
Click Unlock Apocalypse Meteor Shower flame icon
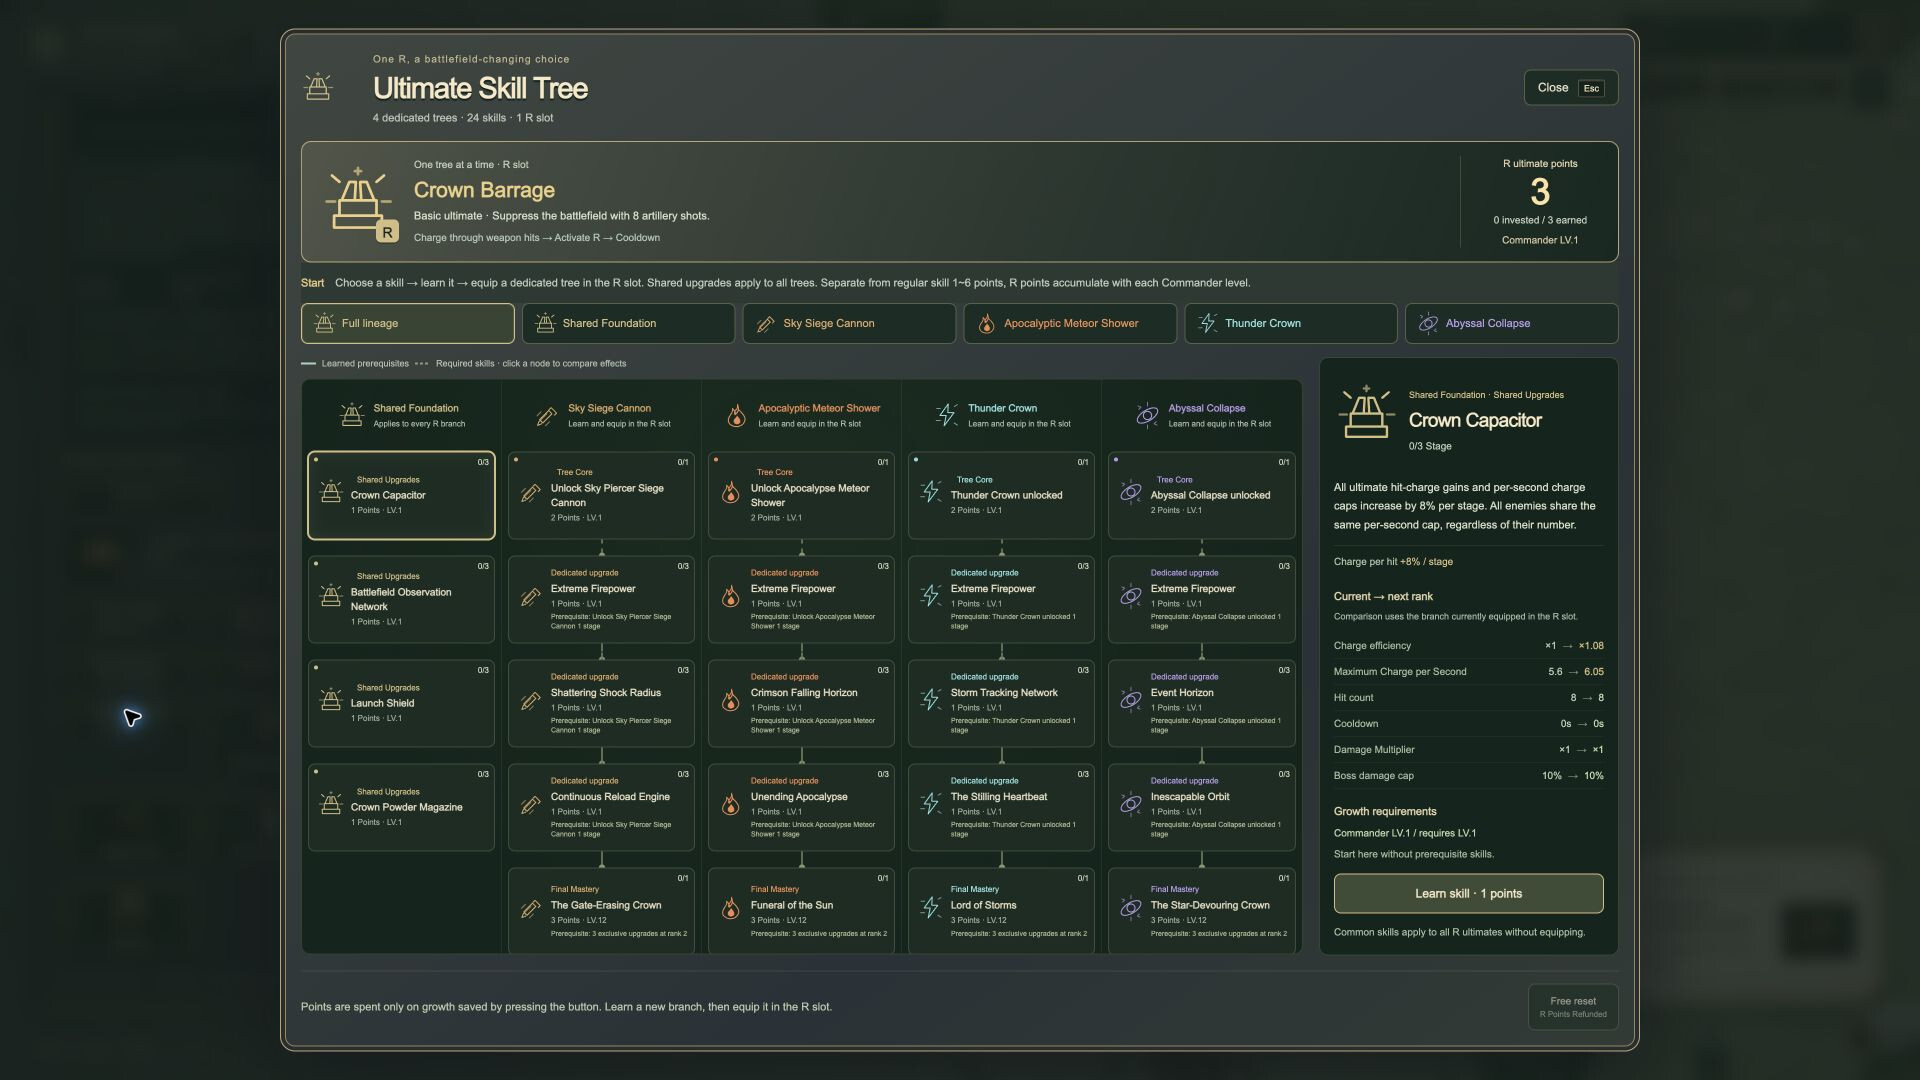click(731, 493)
